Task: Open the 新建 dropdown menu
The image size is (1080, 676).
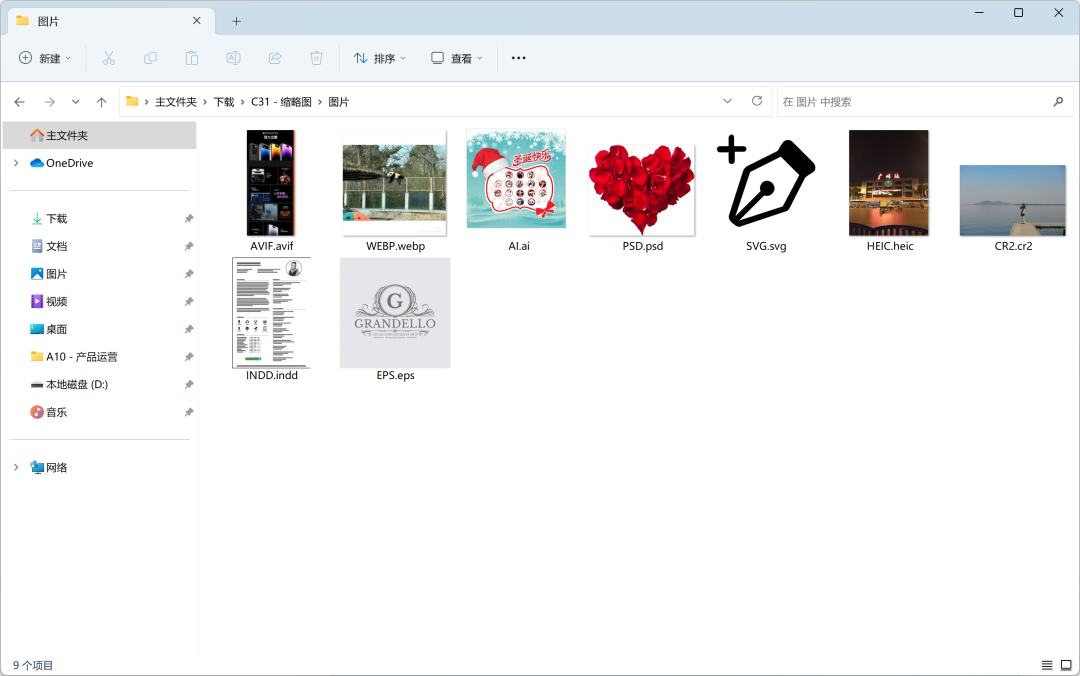Action: pos(45,58)
